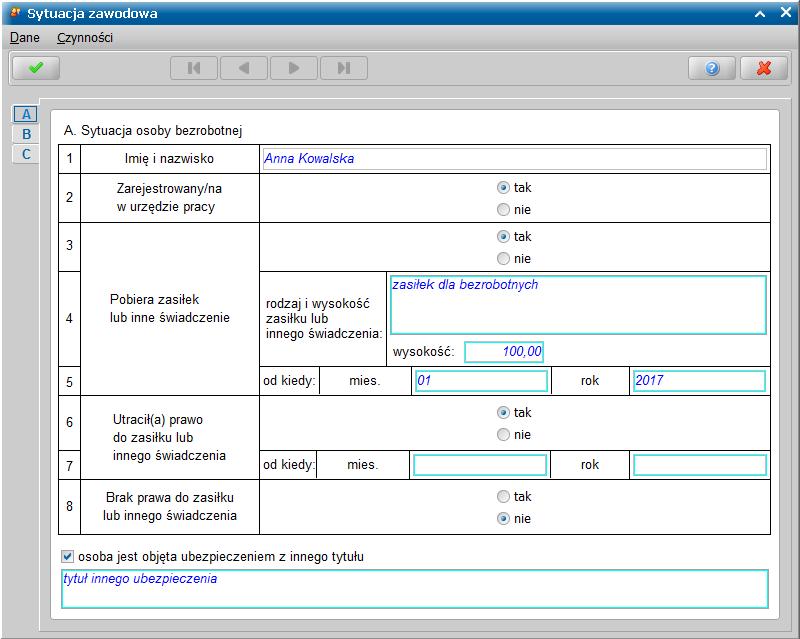The width and height of the screenshot is (800, 639).
Task: Click the Imię i nazwisko field with Anna Kowalska
Action: pyautogui.click(x=514, y=159)
